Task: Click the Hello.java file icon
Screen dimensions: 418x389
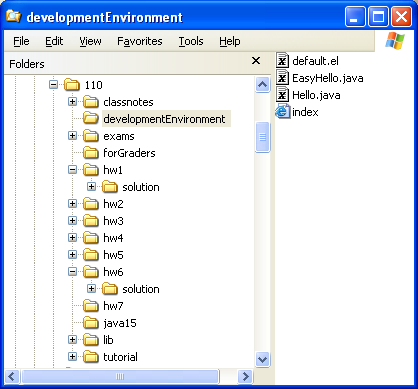Action: point(282,95)
